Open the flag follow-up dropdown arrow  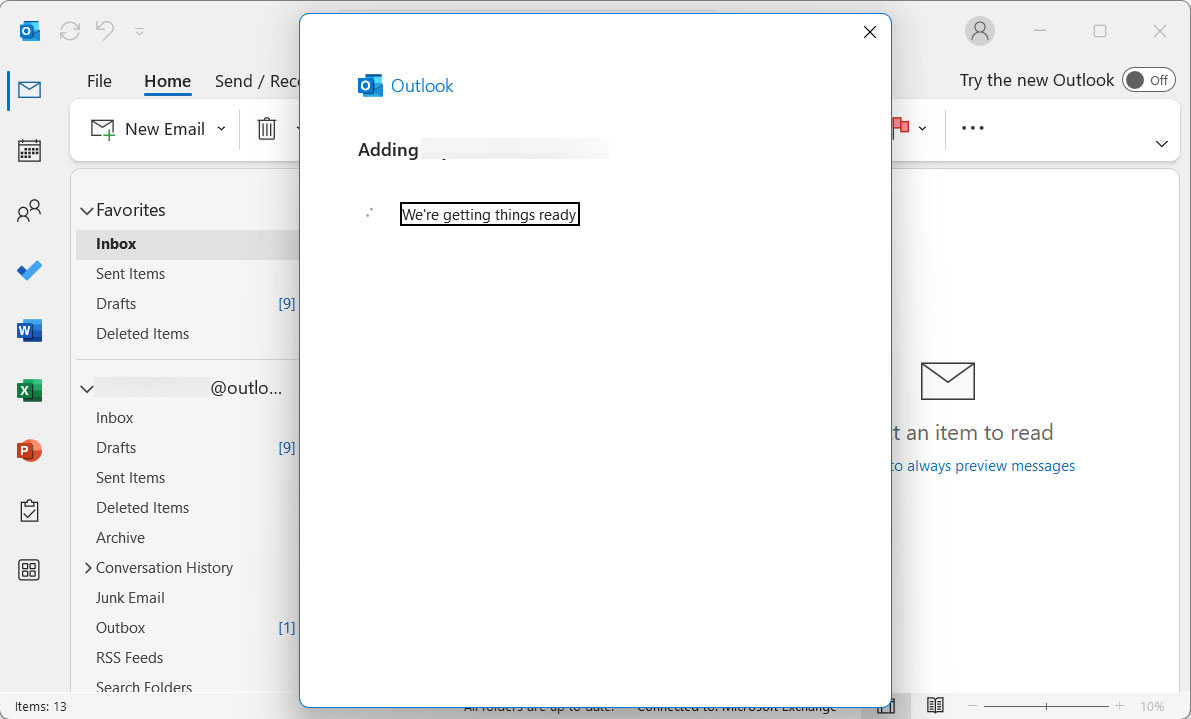[x=922, y=128]
